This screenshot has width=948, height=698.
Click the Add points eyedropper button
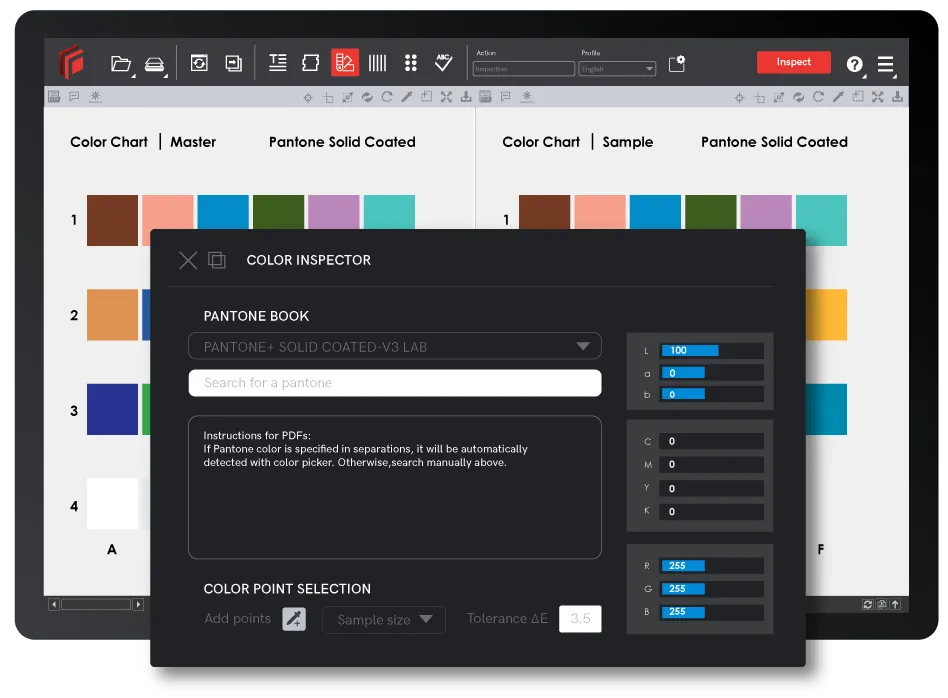[294, 619]
